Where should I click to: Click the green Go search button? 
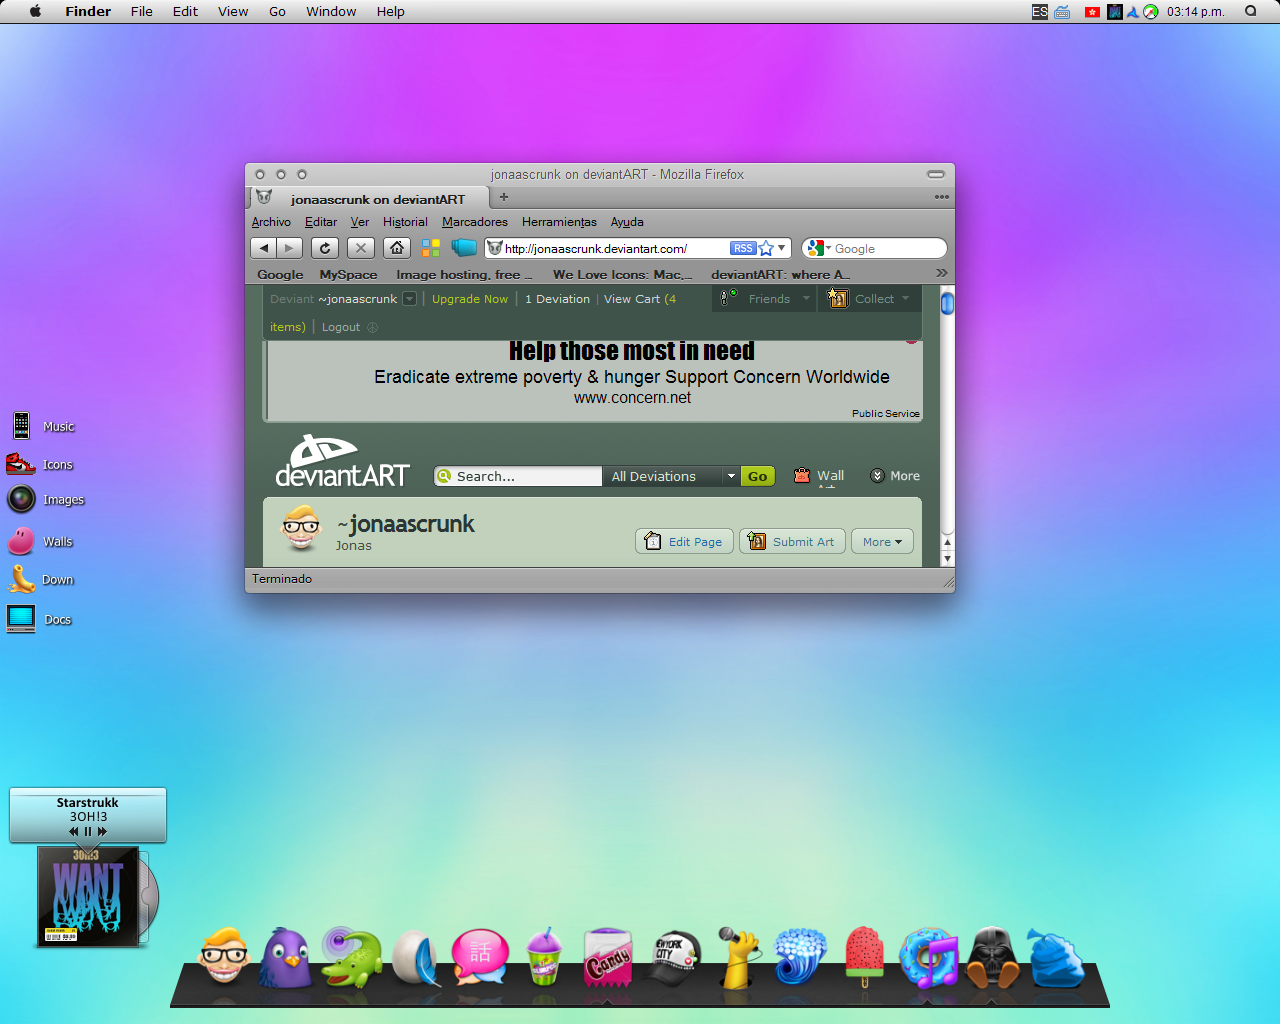758,476
